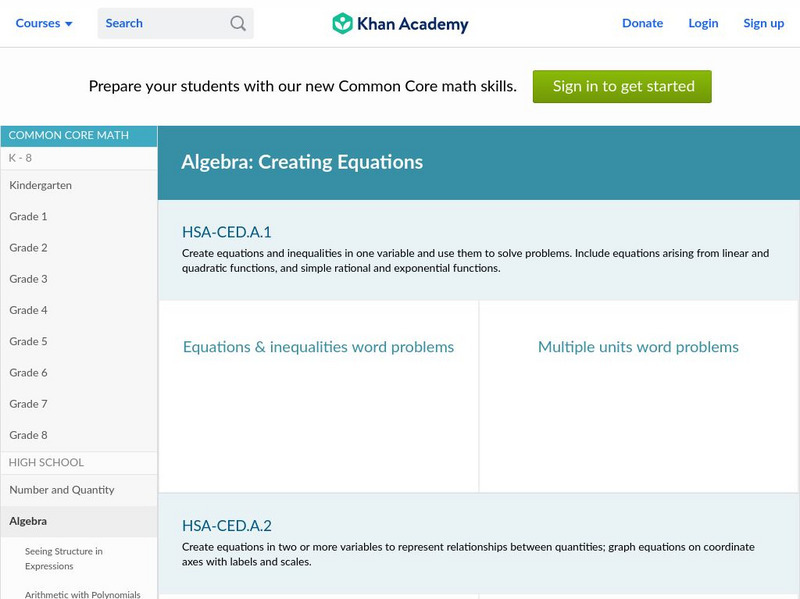800x599 pixels.
Task: Open the Donate link
Action: pos(642,23)
